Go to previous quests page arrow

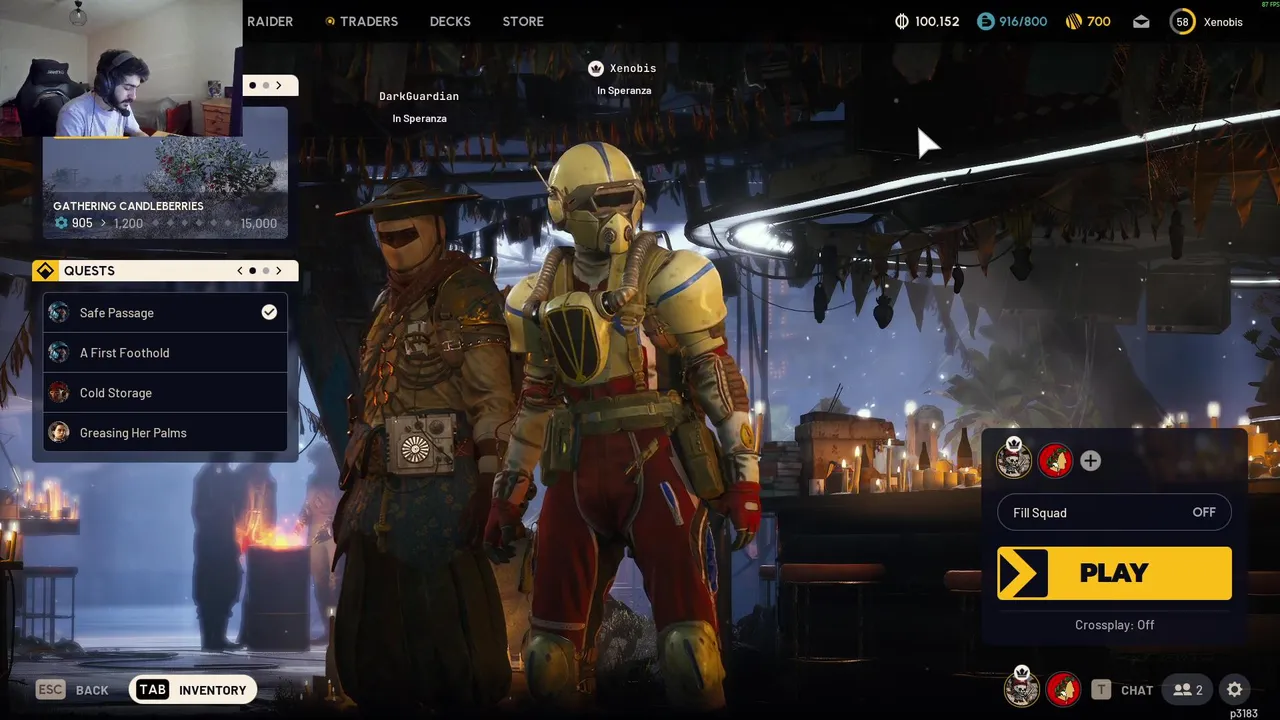[x=240, y=271]
